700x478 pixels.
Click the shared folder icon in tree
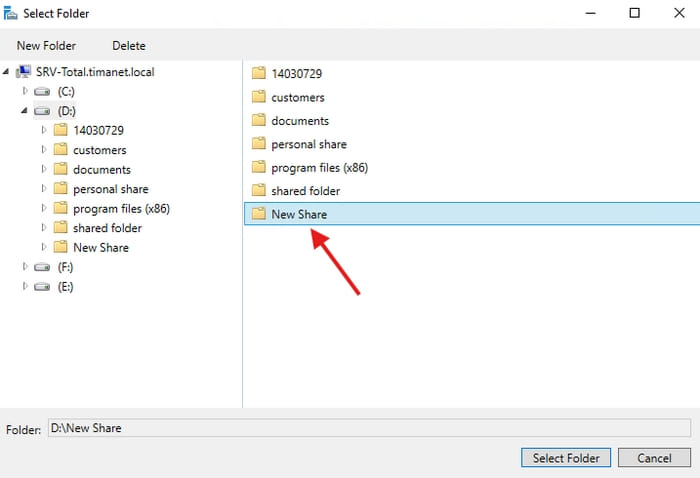(60, 227)
